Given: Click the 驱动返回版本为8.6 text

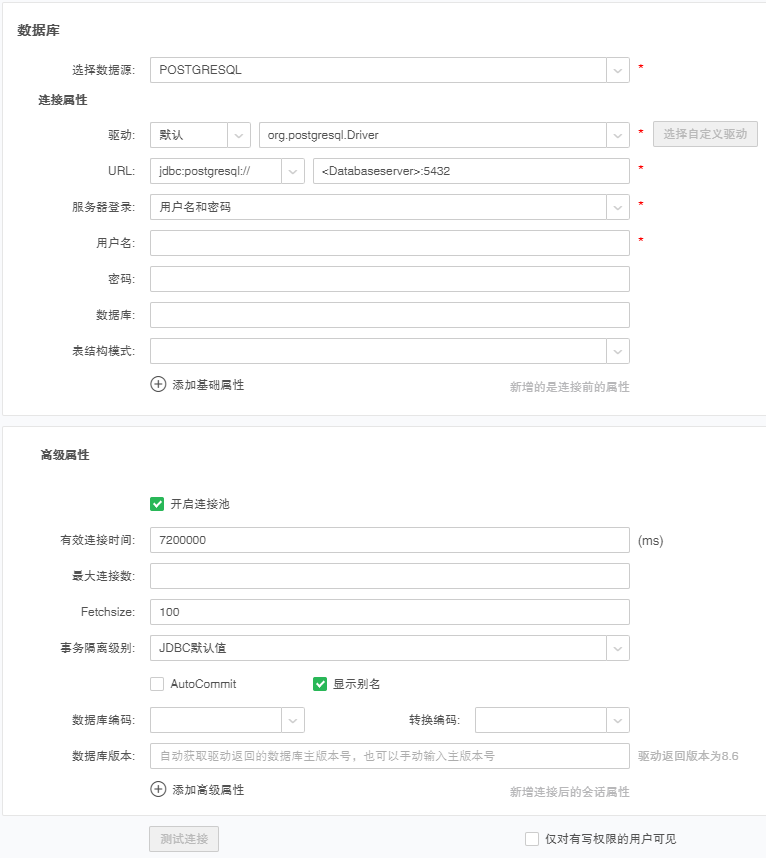Looking at the screenshot, I should (688, 756).
